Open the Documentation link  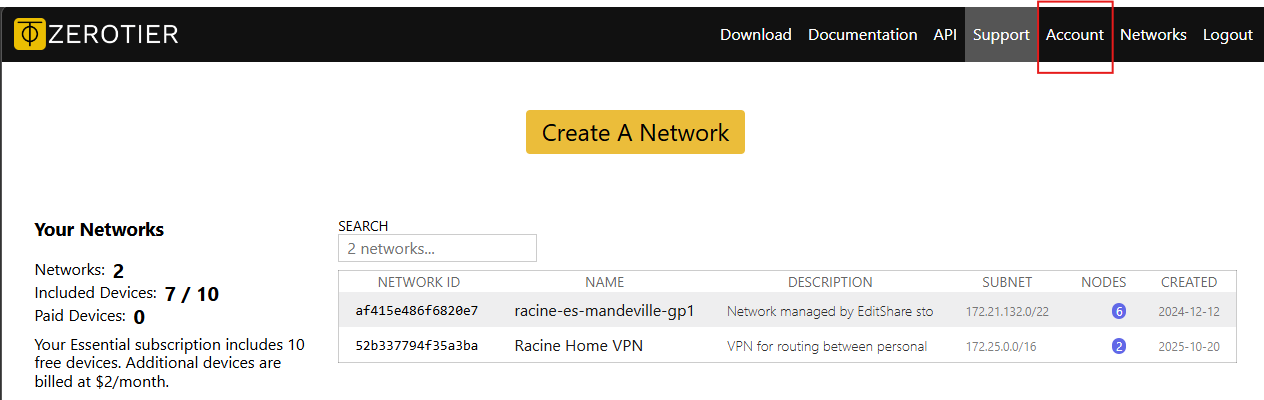(x=862, y=34)
